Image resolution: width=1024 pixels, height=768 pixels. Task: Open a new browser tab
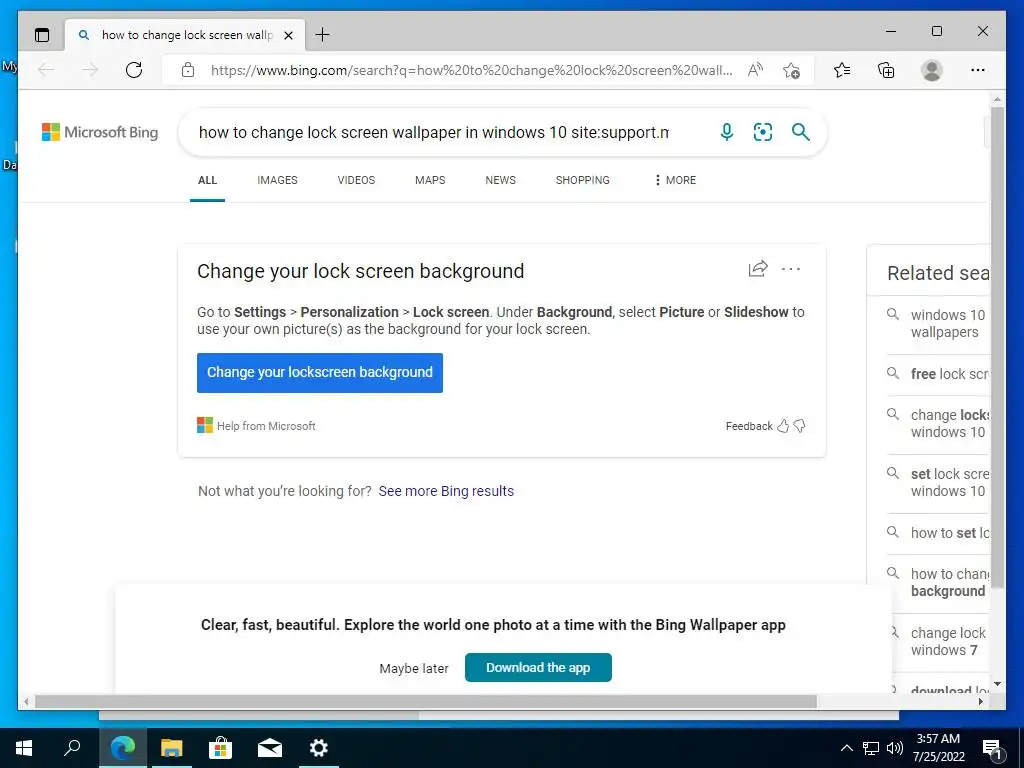[x=322, y=35]
